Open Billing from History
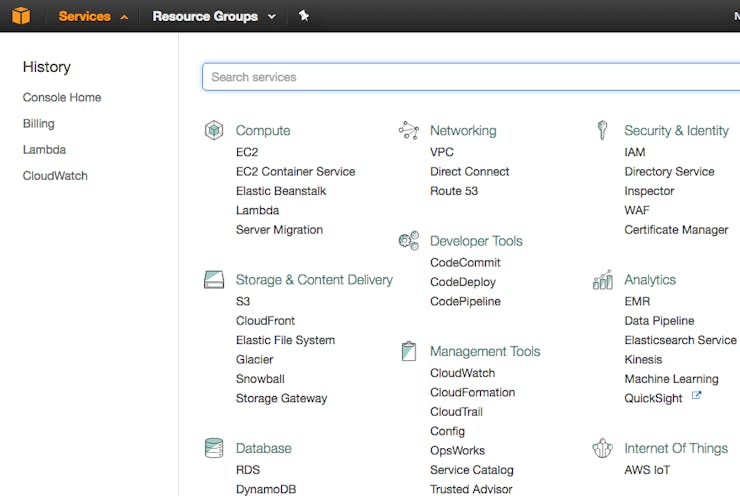The image size is (740, 496). tap(39, 124)
